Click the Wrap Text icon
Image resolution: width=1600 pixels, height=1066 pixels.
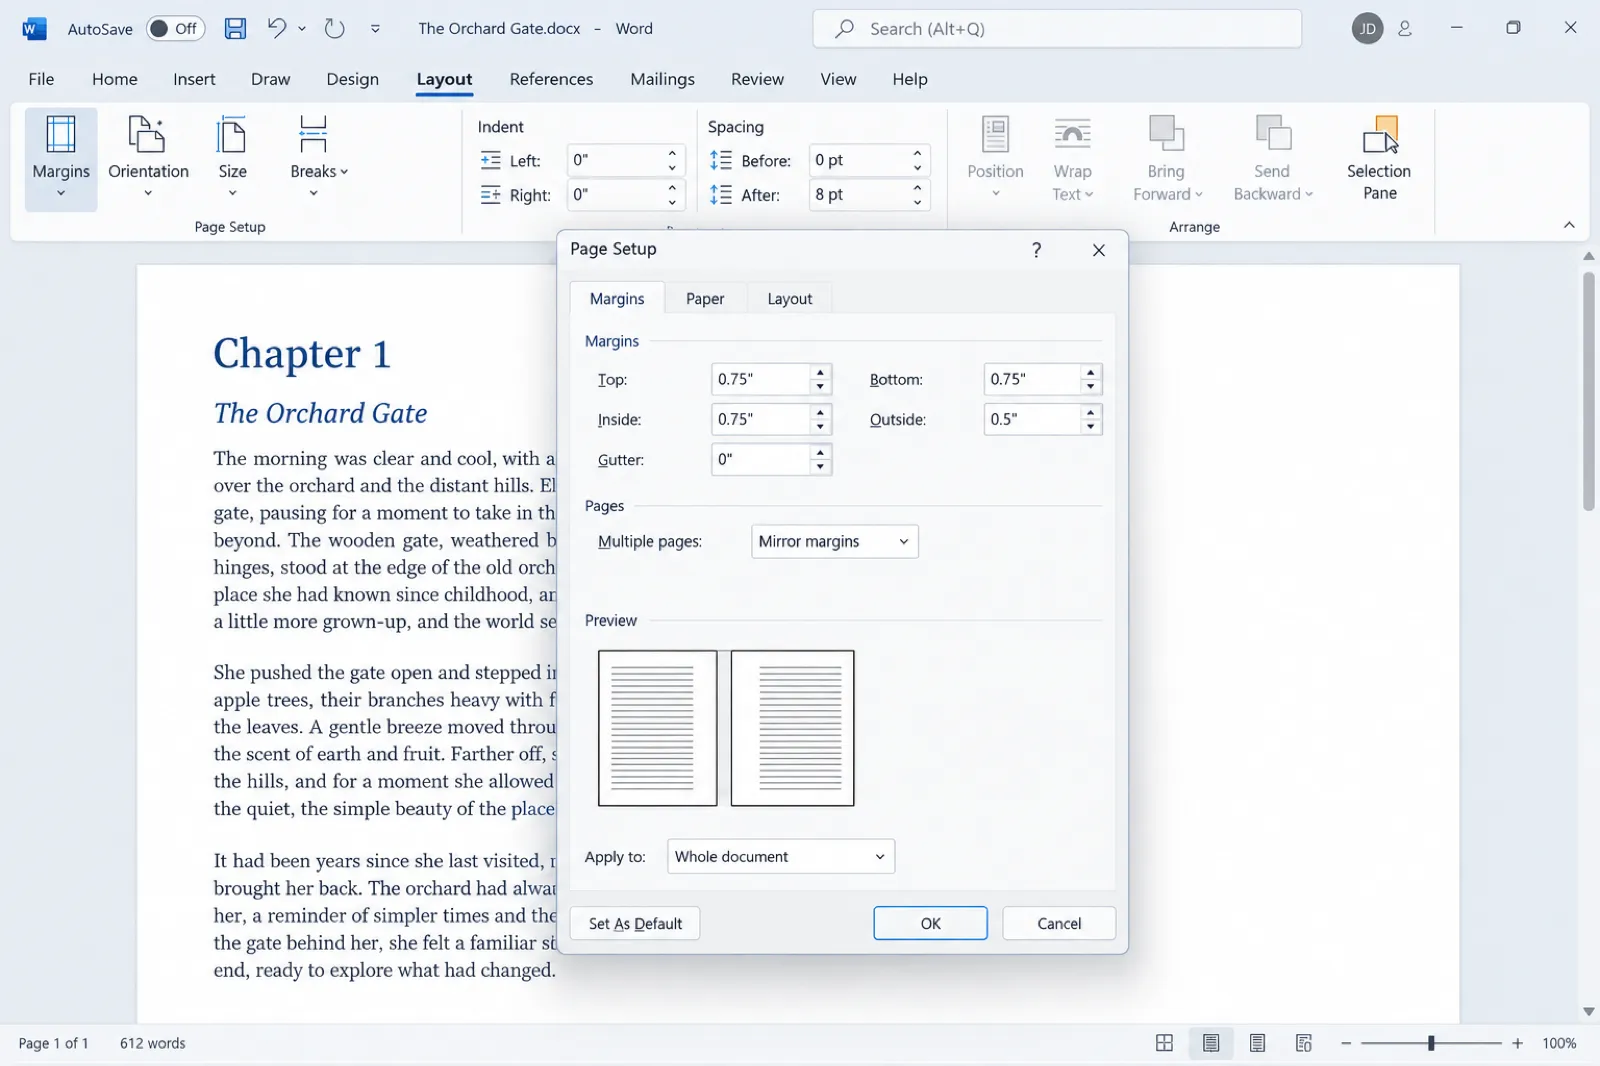click(1072, 134)
